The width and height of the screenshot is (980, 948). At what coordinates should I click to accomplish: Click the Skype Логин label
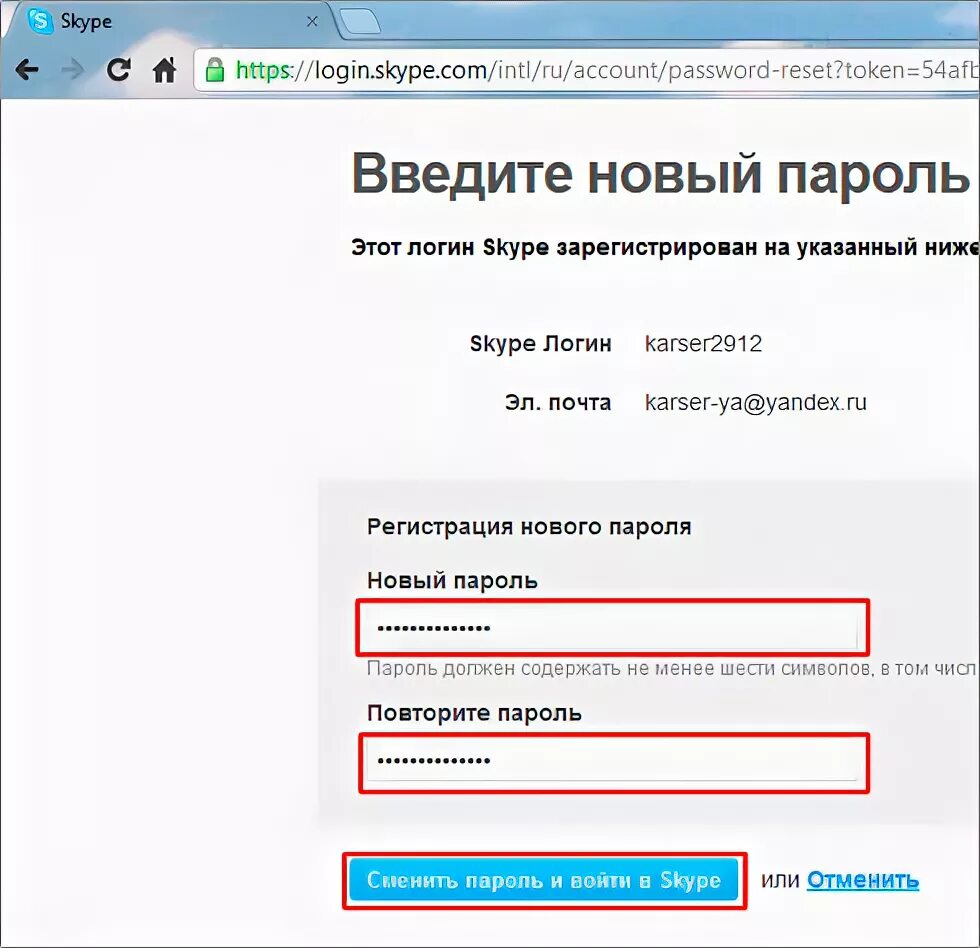(541, 344)
